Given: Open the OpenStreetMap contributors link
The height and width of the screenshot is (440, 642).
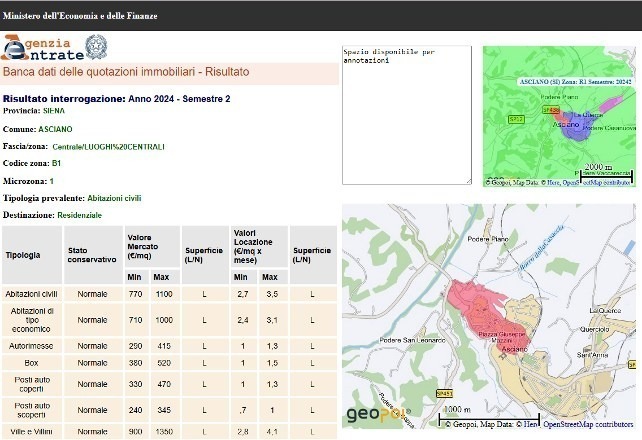Looking at the screenshot, I should [586, 424].
